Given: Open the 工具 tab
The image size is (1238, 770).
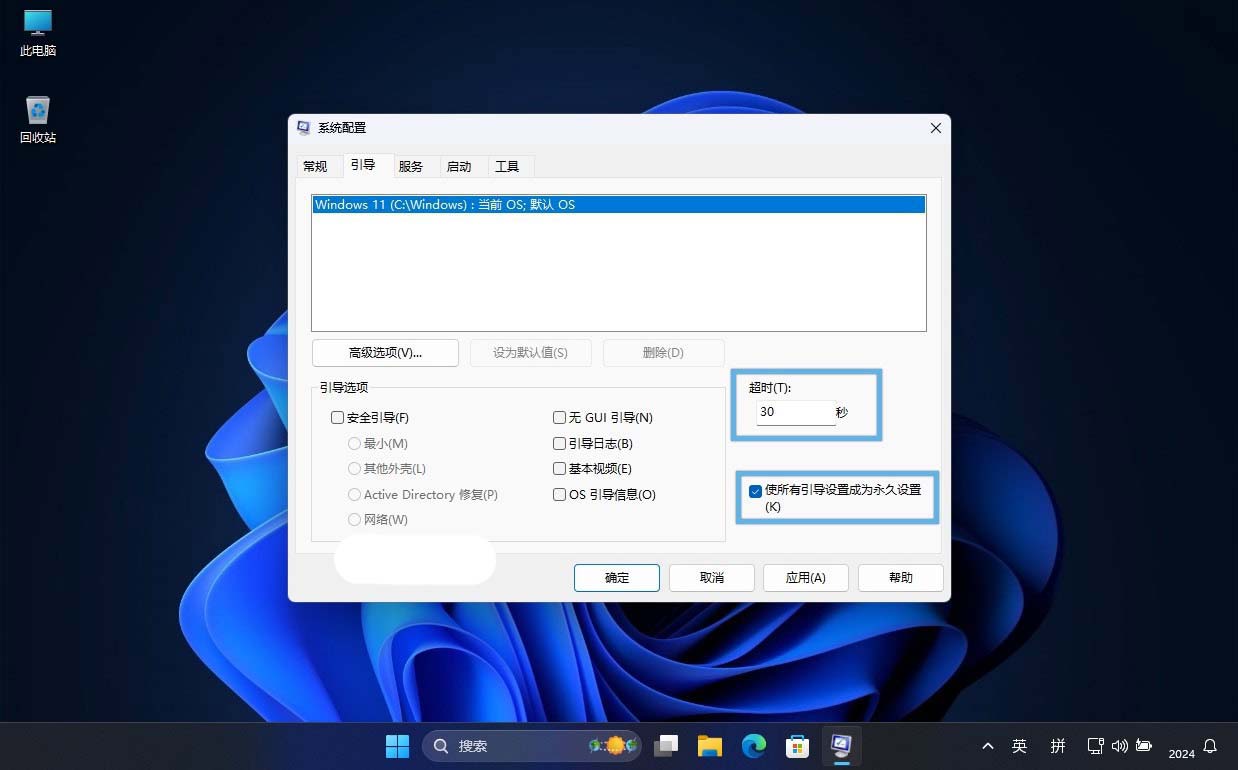Looking at the screenshot, I should click(507, 167).
